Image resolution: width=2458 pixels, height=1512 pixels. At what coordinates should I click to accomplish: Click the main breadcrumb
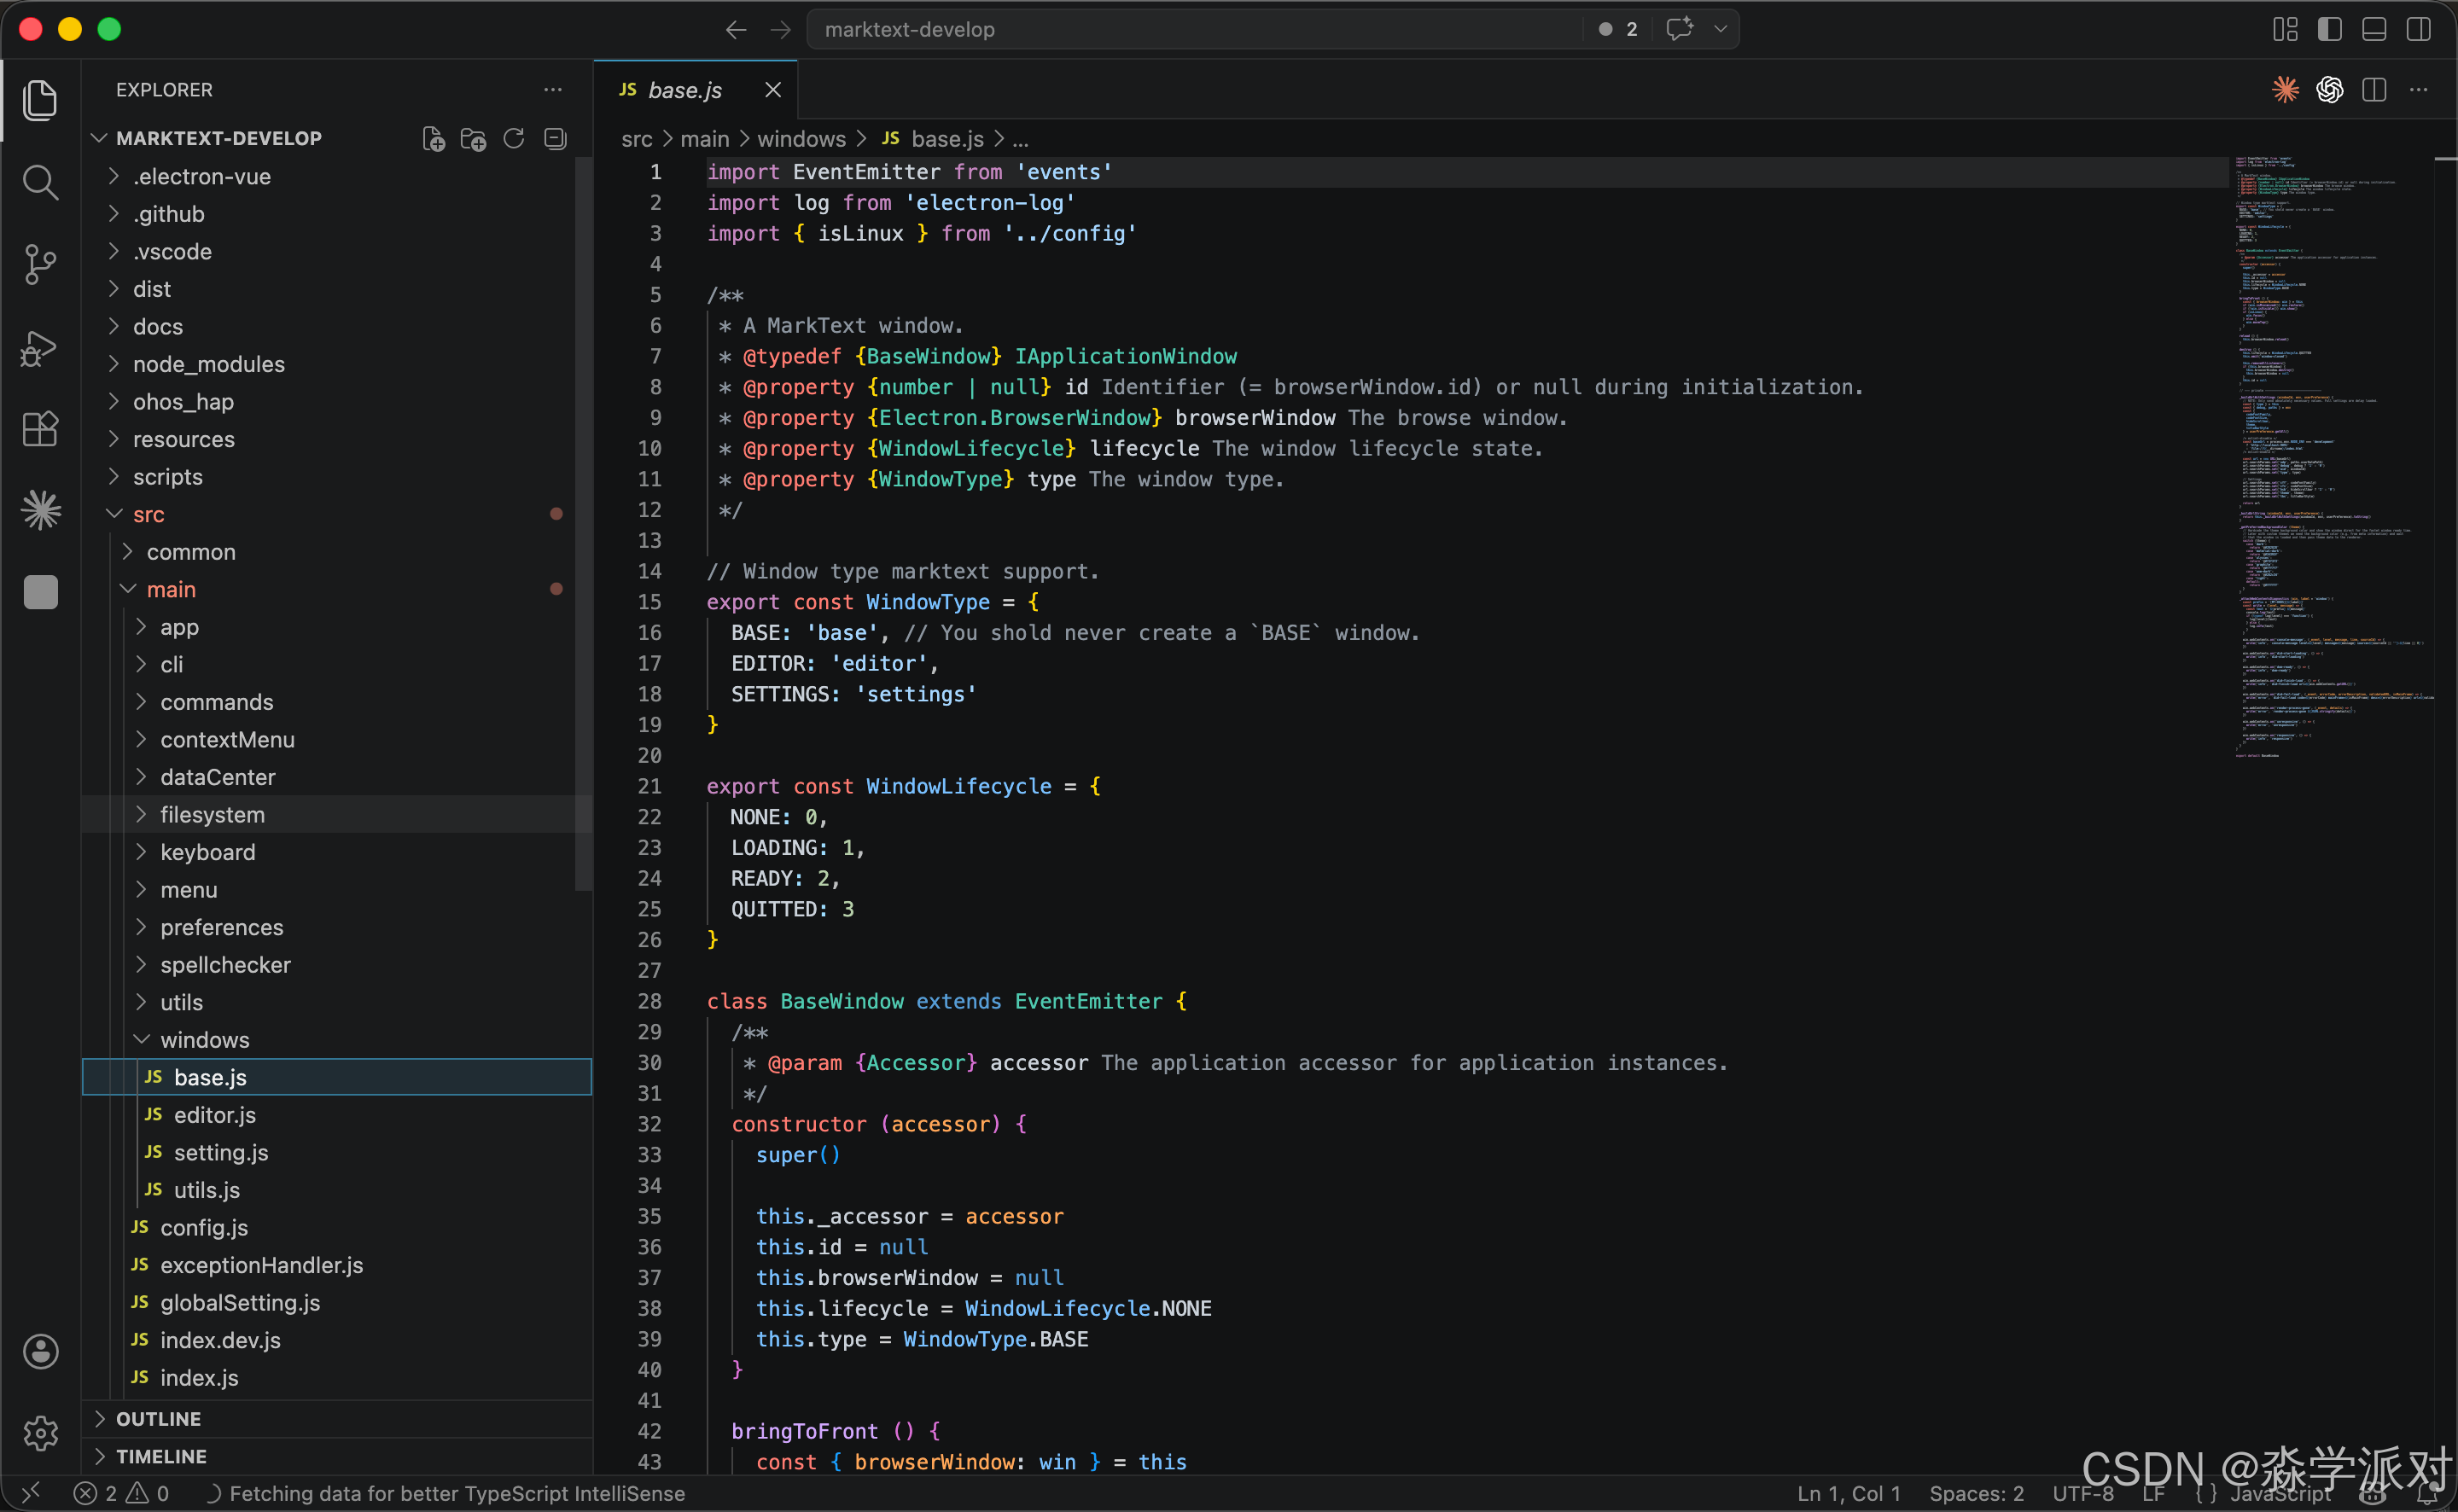click(704, 139)
